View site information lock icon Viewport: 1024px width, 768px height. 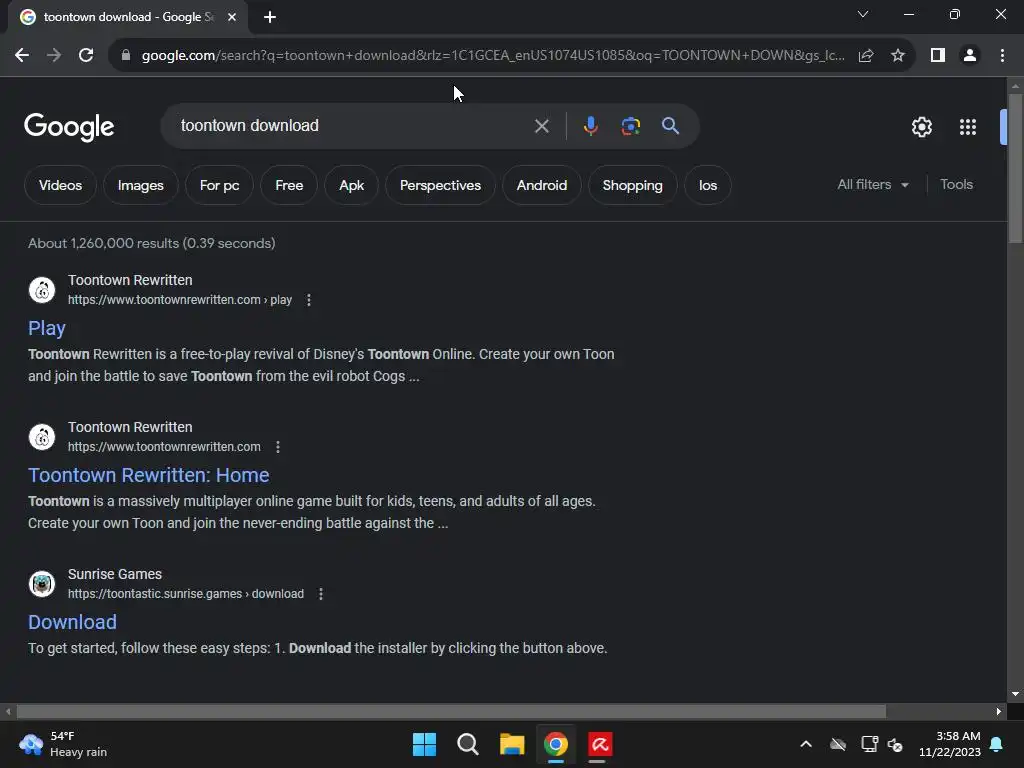pyautogui.click(x=126, y=56)
